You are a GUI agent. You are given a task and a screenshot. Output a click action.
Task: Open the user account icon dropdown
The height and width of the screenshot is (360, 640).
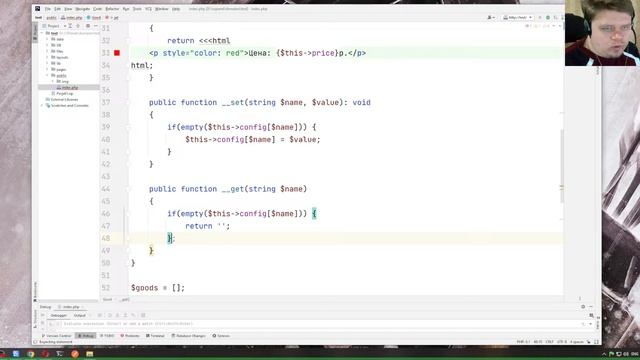pyautogui.click(x=491, y=18)
